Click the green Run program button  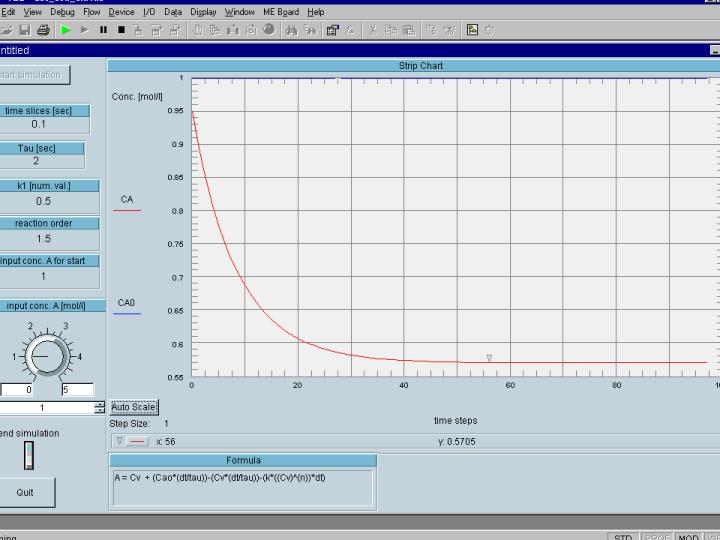coord(66,30)
